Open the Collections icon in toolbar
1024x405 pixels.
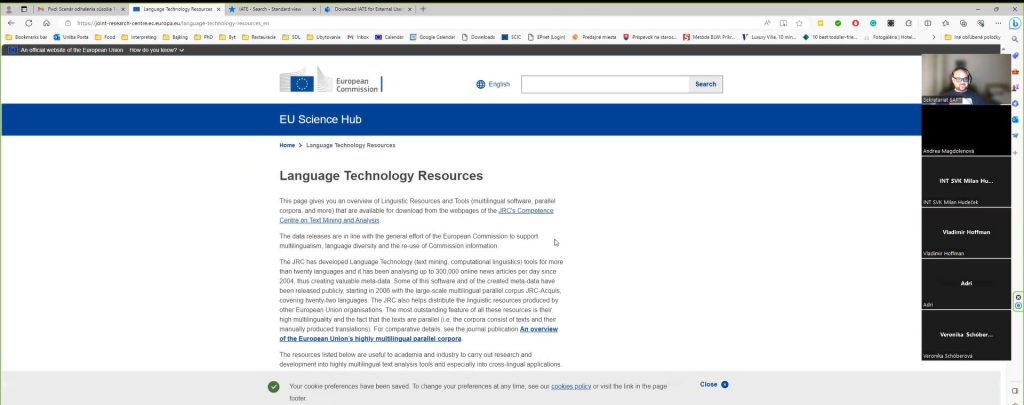(x=963, y=23)
